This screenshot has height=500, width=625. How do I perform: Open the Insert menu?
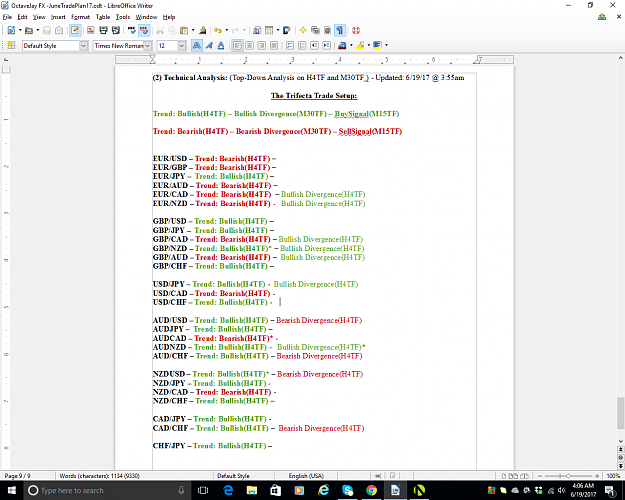click(58, 17)
